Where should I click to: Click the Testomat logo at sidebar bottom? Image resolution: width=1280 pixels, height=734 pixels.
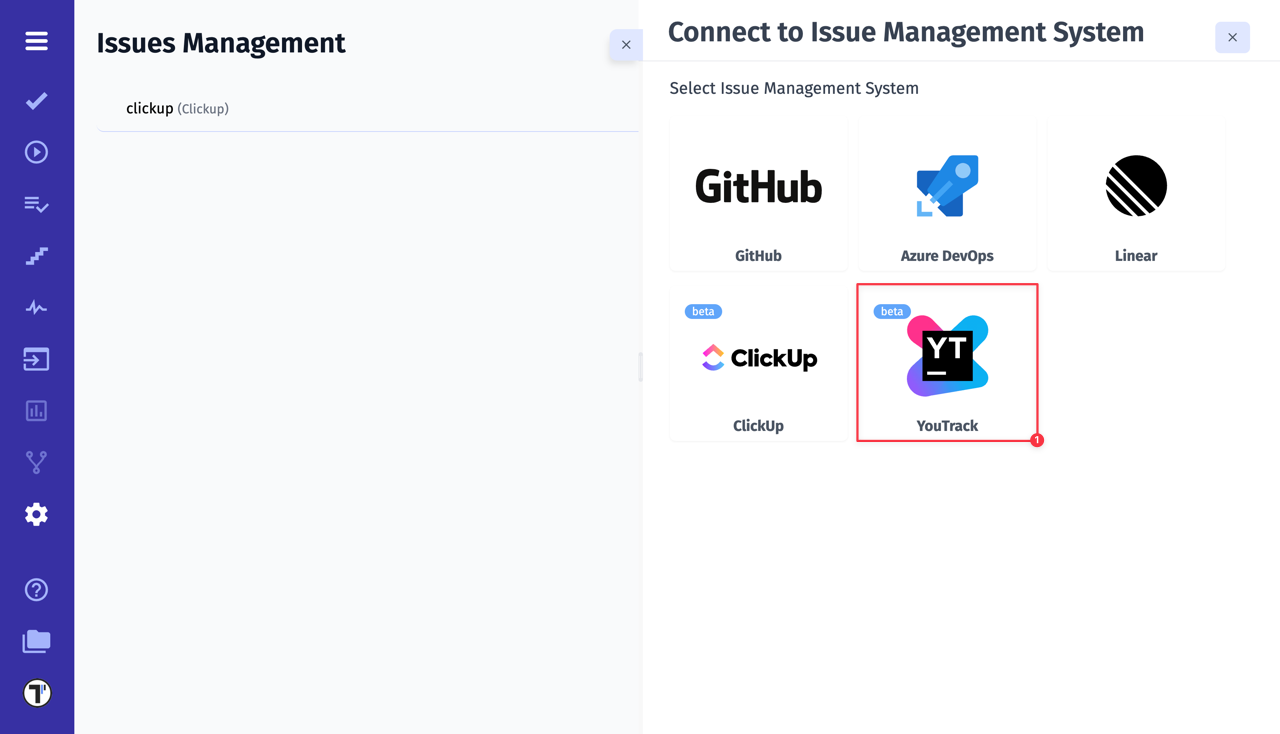coord(36,691)
